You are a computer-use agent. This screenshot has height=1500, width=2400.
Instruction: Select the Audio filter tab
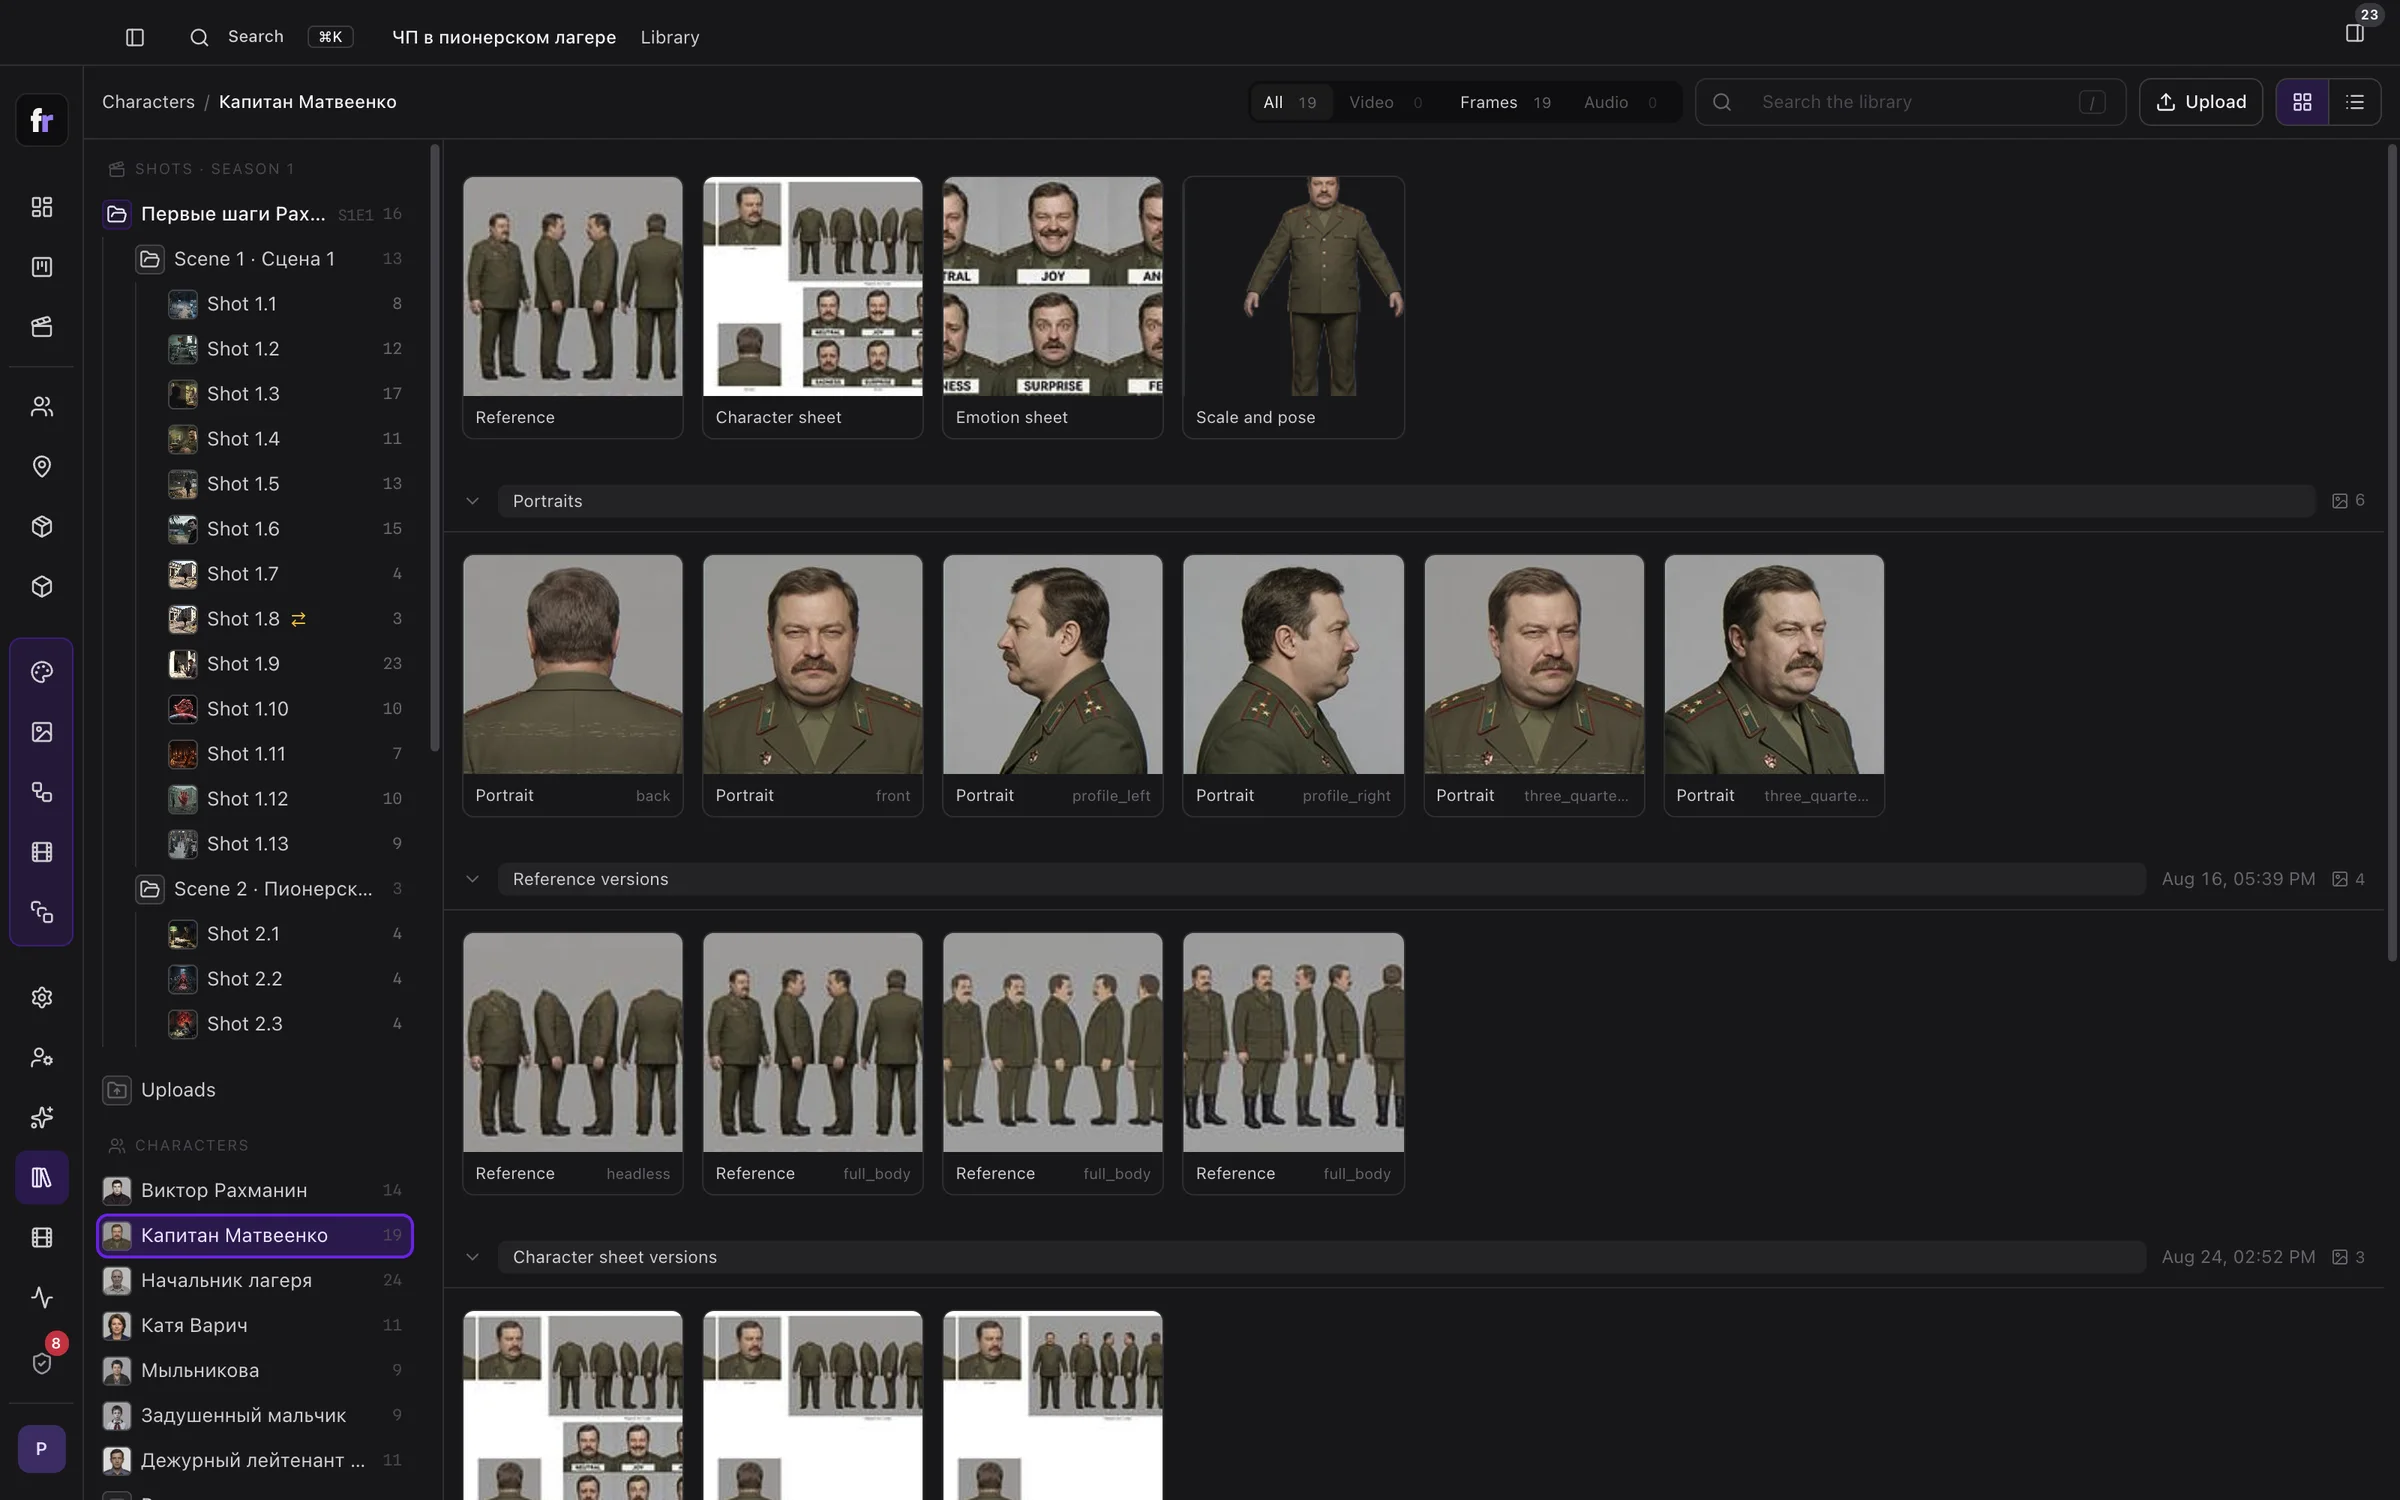[1620, 102]
